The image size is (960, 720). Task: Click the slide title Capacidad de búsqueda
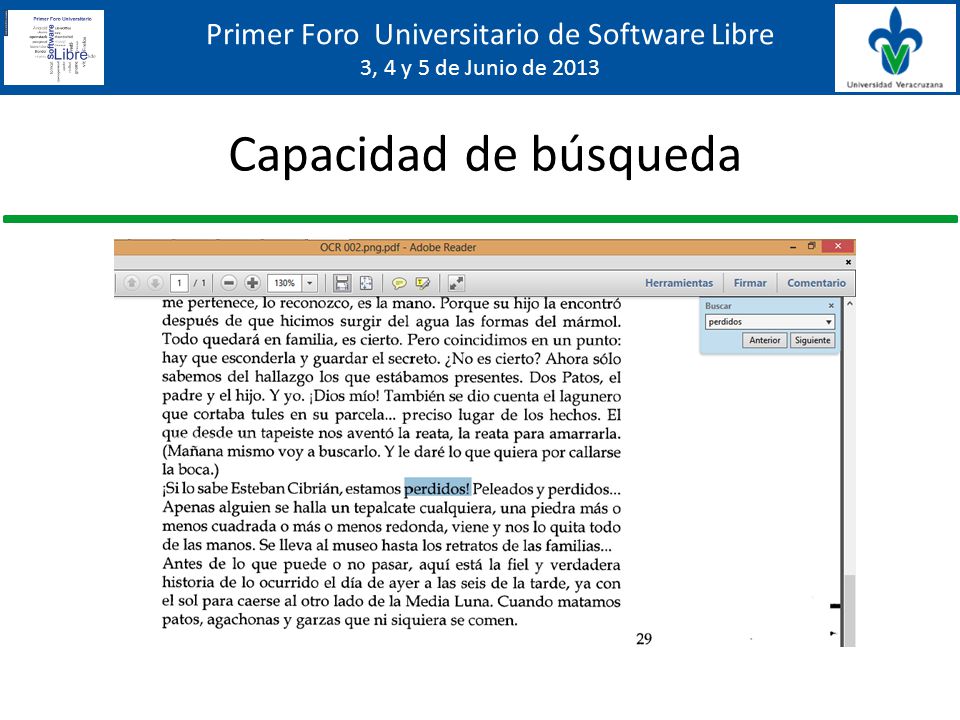[x=485, y=155]
